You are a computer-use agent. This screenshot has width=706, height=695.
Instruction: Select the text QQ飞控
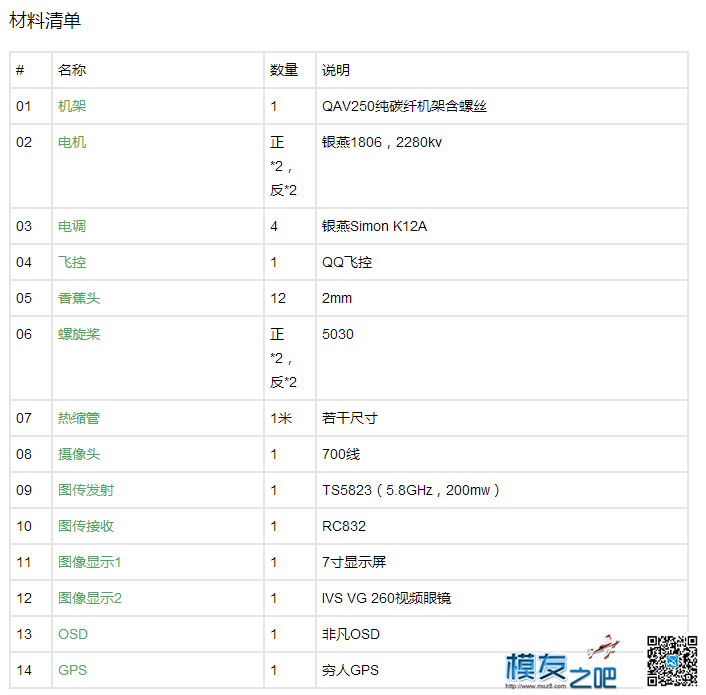pyautogui.click(x=347, y=262)
